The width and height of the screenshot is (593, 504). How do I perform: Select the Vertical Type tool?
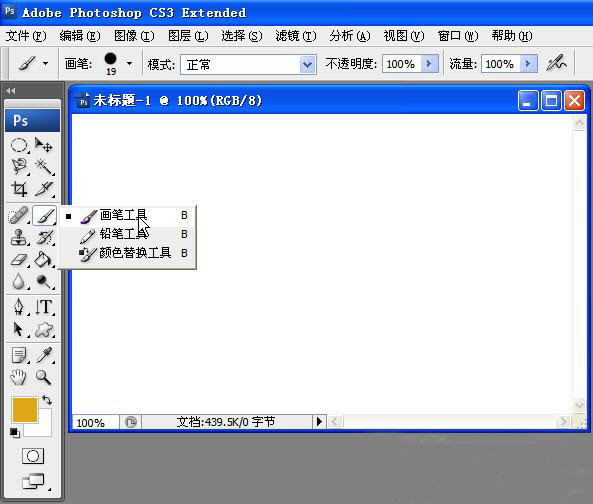tap(44, 307)
